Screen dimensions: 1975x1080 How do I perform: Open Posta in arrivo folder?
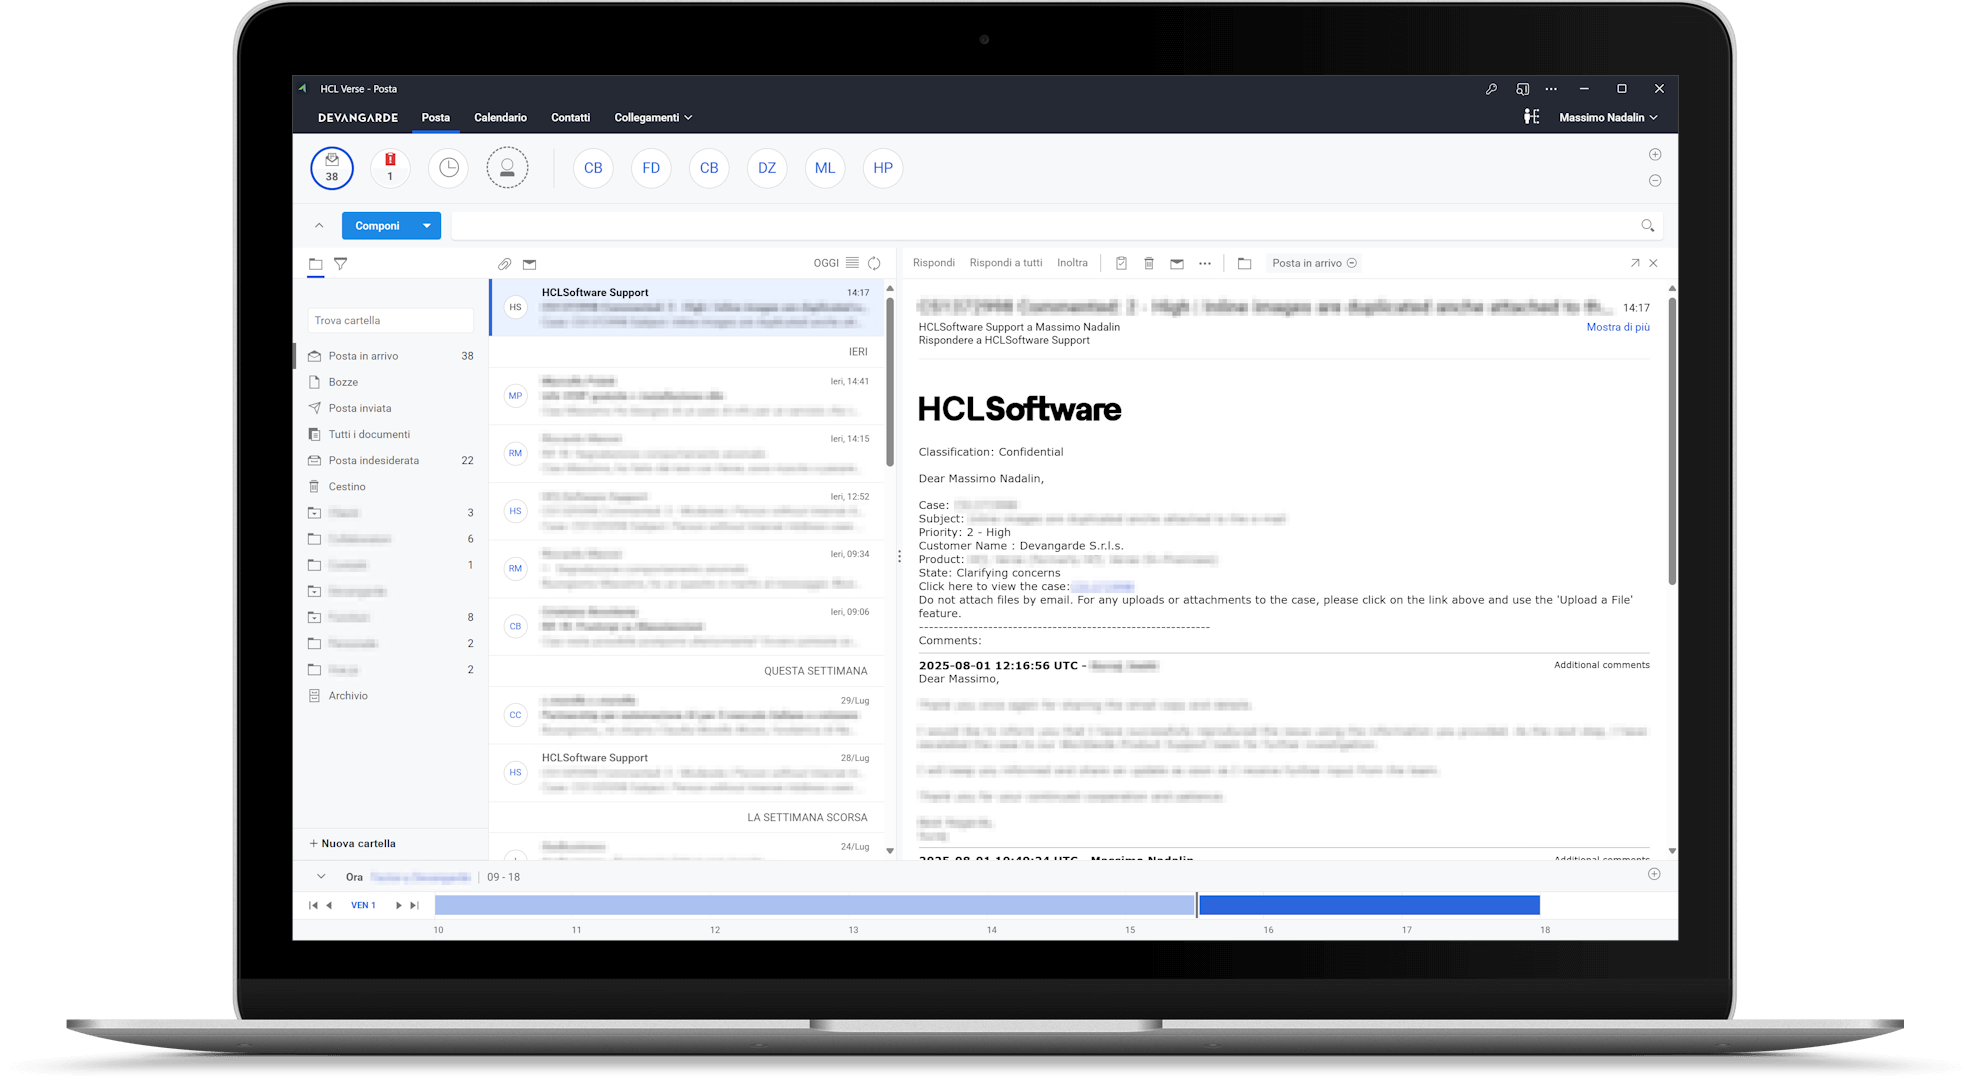pos(391,356)
